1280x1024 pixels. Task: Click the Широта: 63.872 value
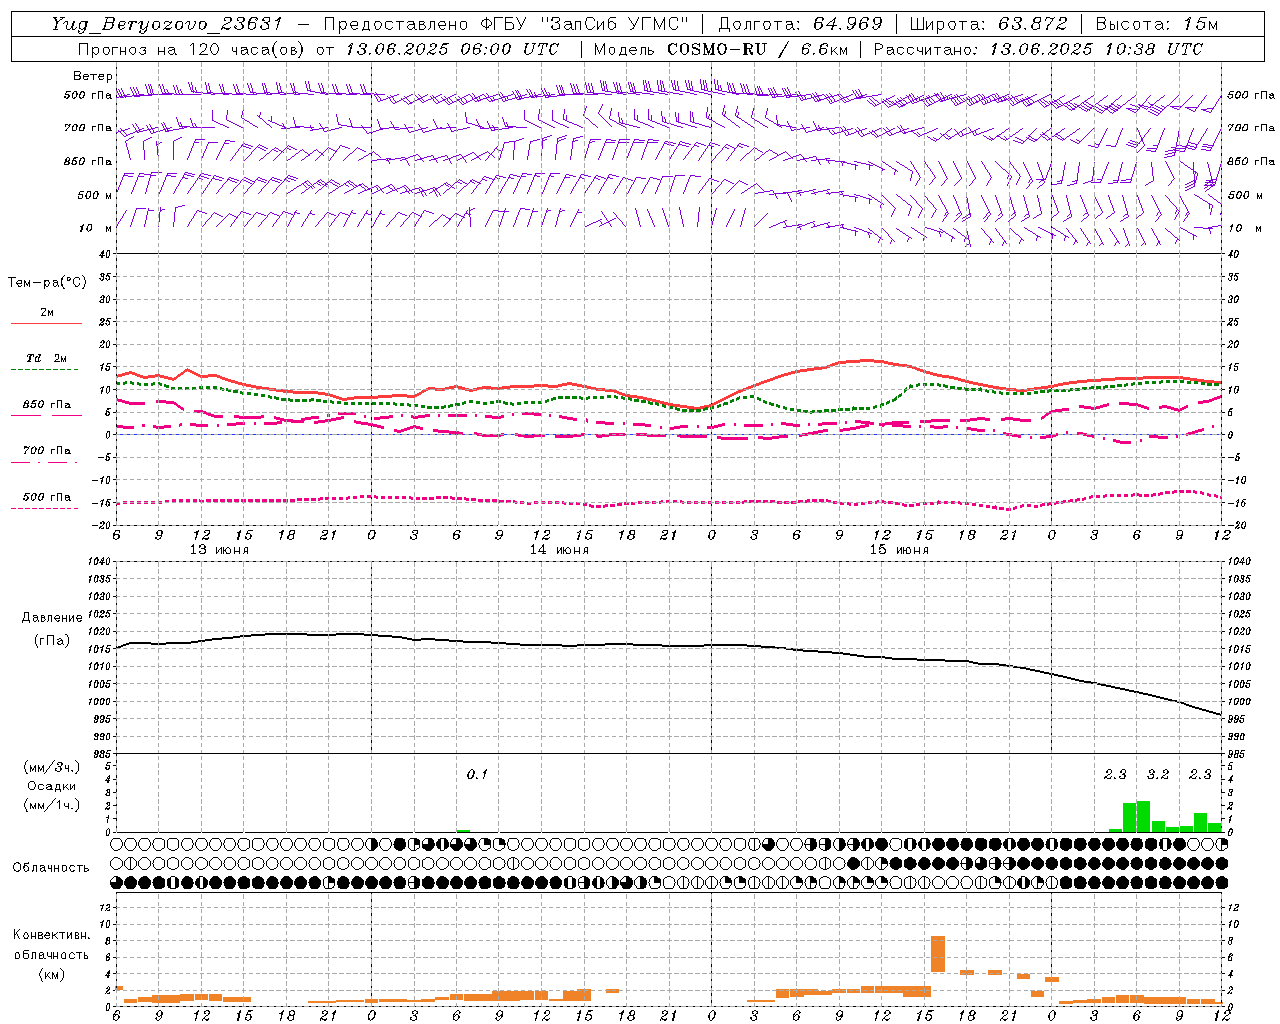pos(989,24)
